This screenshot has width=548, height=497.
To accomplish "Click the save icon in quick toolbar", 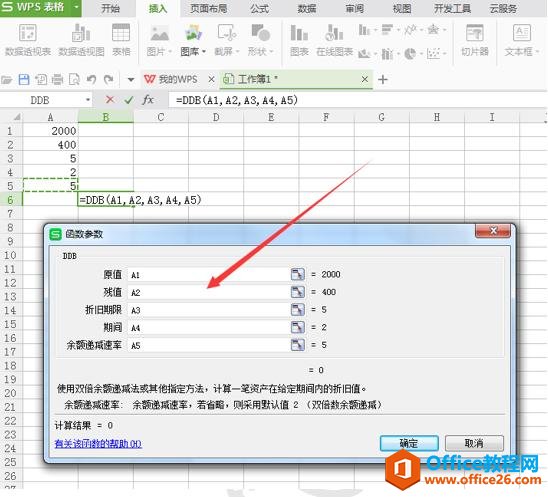I will (x=24, y=80).
